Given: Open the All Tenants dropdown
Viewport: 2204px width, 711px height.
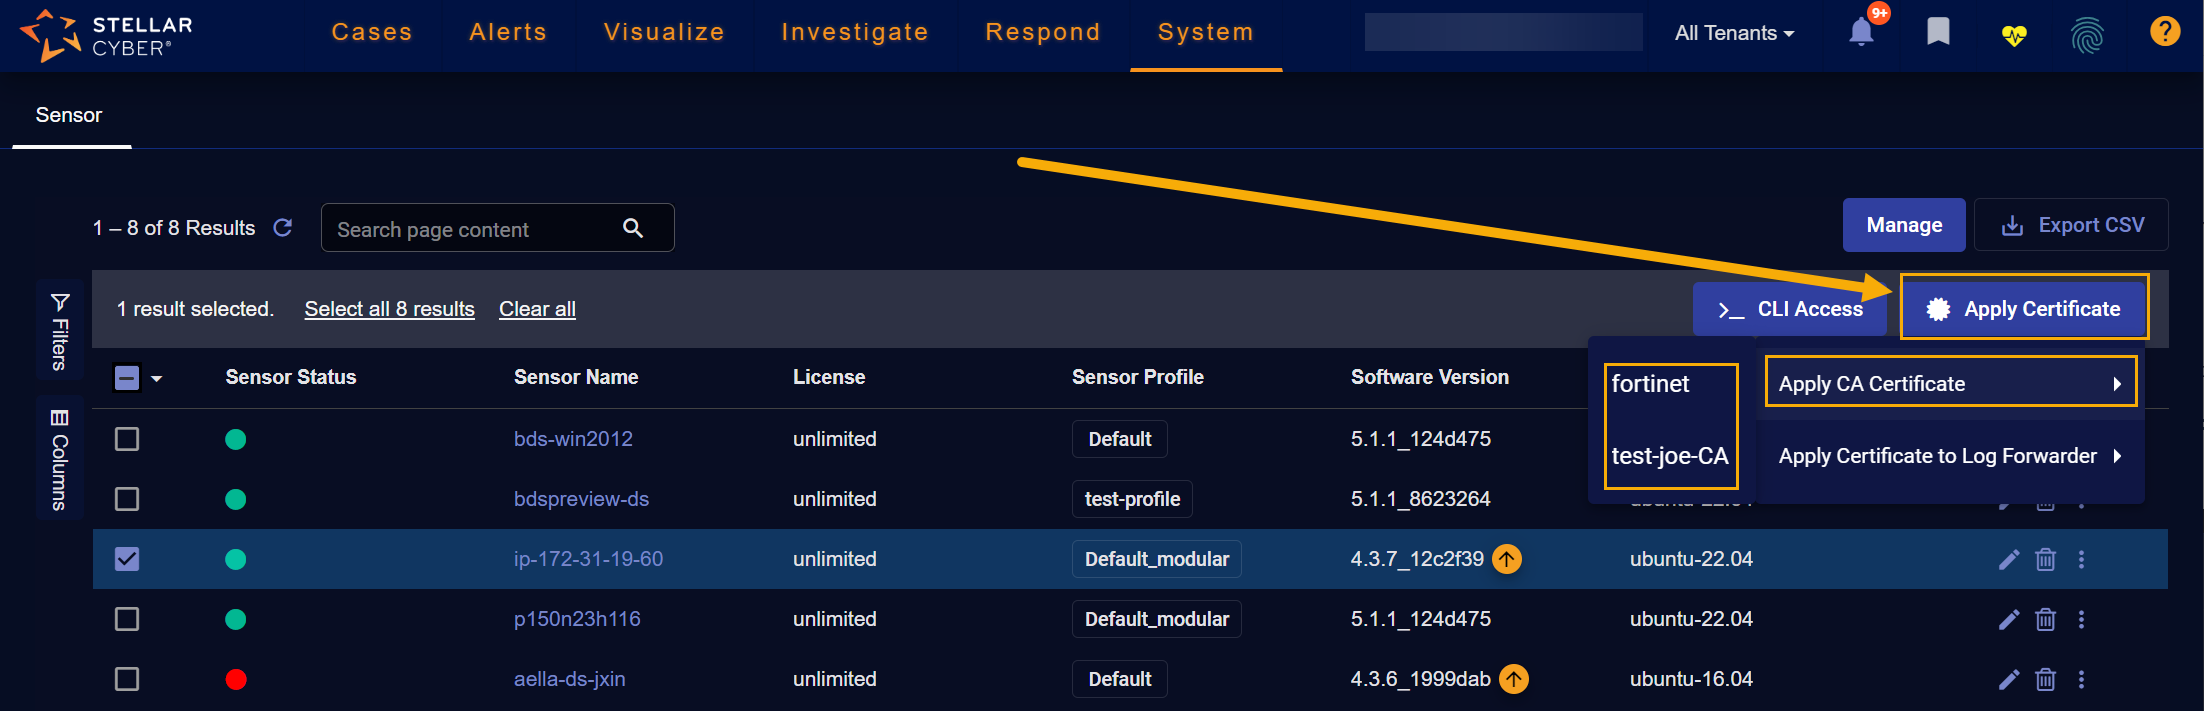Looking at the screenshot, I should (1734, 33).
